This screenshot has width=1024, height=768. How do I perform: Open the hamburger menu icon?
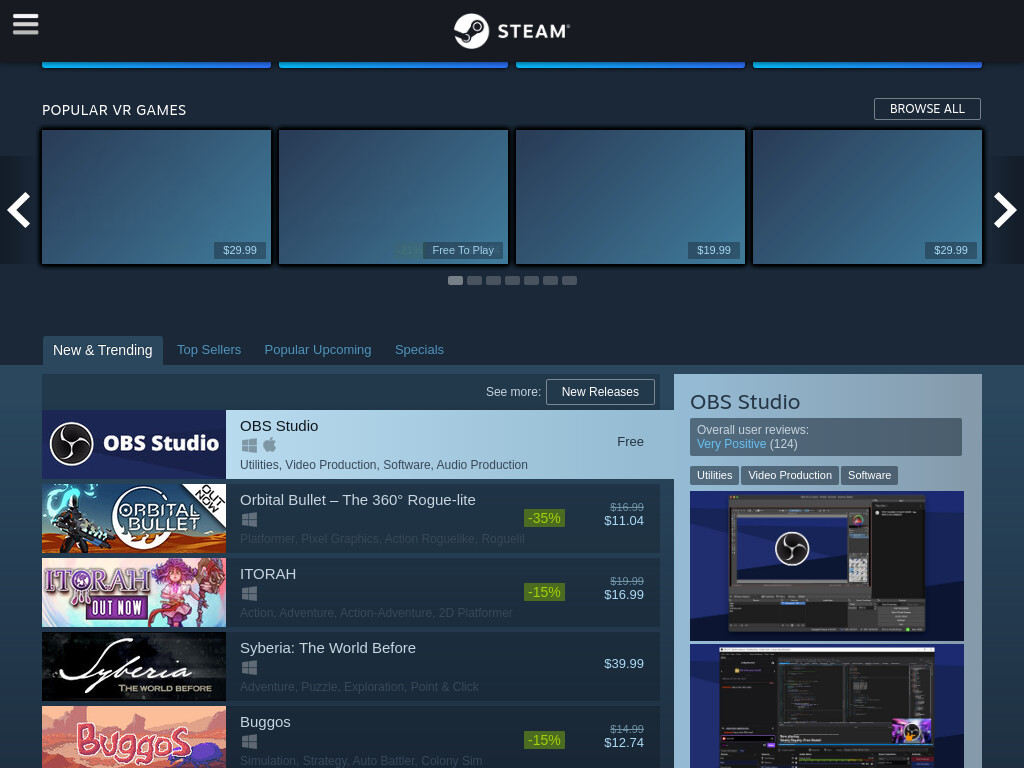[x=25, y=25]
